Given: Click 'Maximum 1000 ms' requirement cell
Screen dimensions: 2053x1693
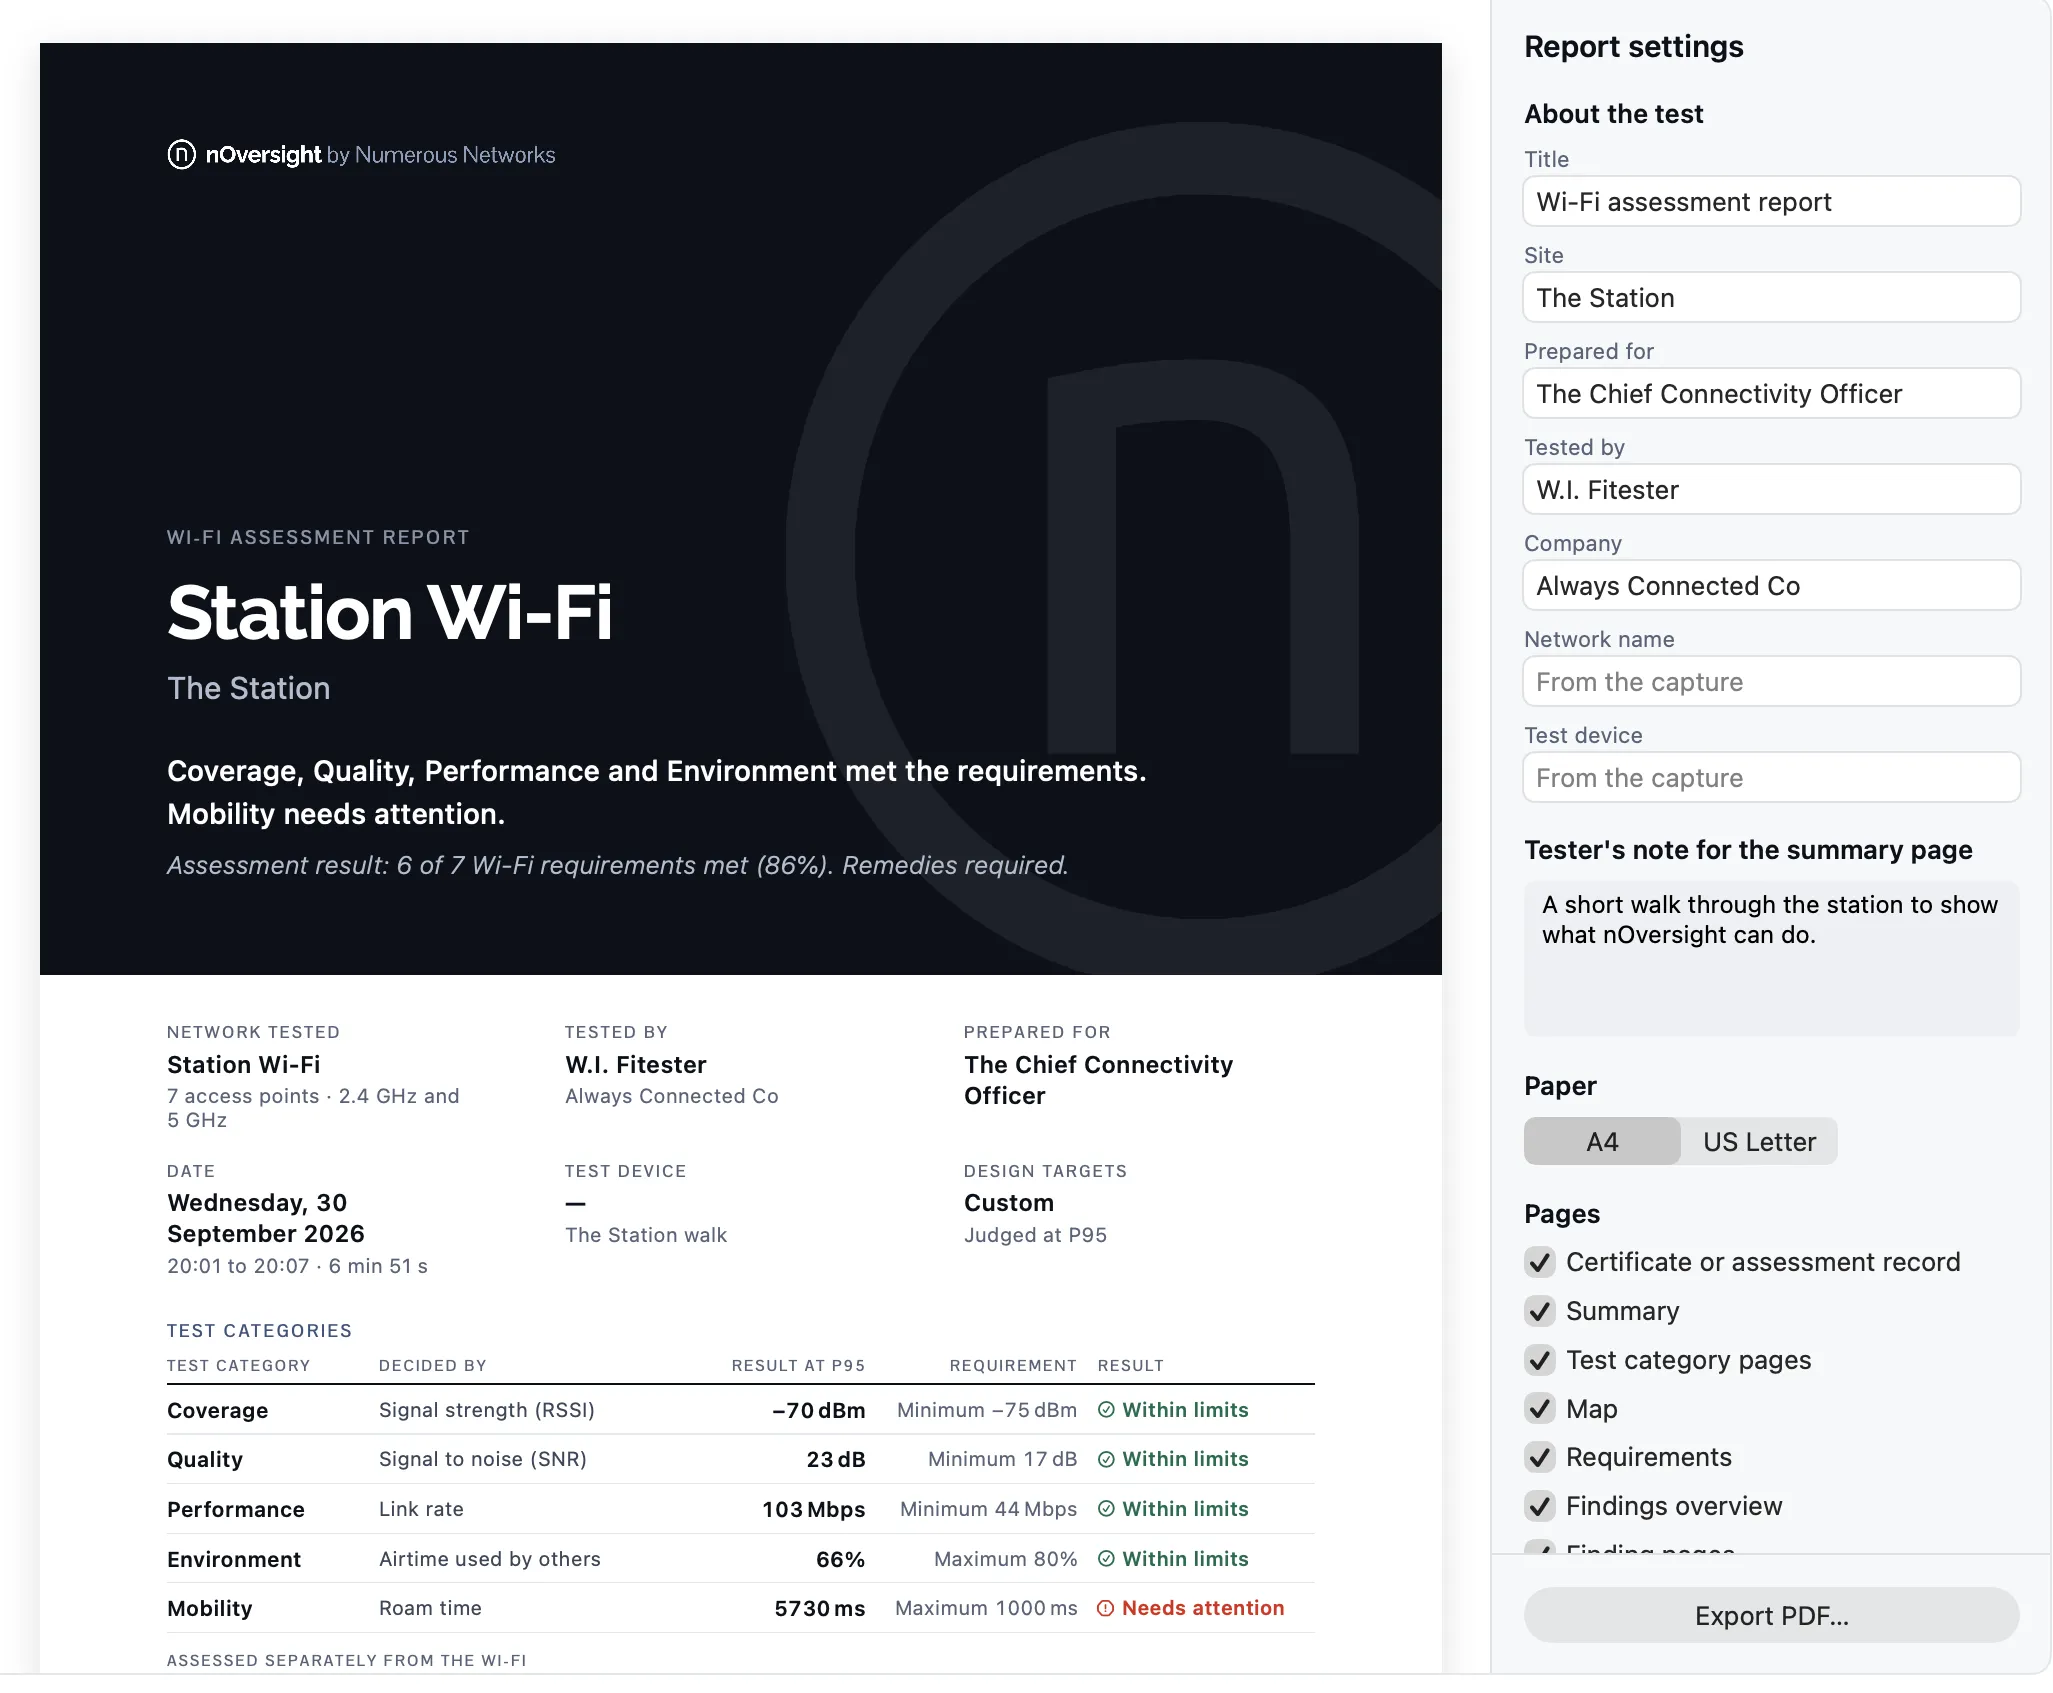Looking at the screenshot, I should click(986, 1608).
